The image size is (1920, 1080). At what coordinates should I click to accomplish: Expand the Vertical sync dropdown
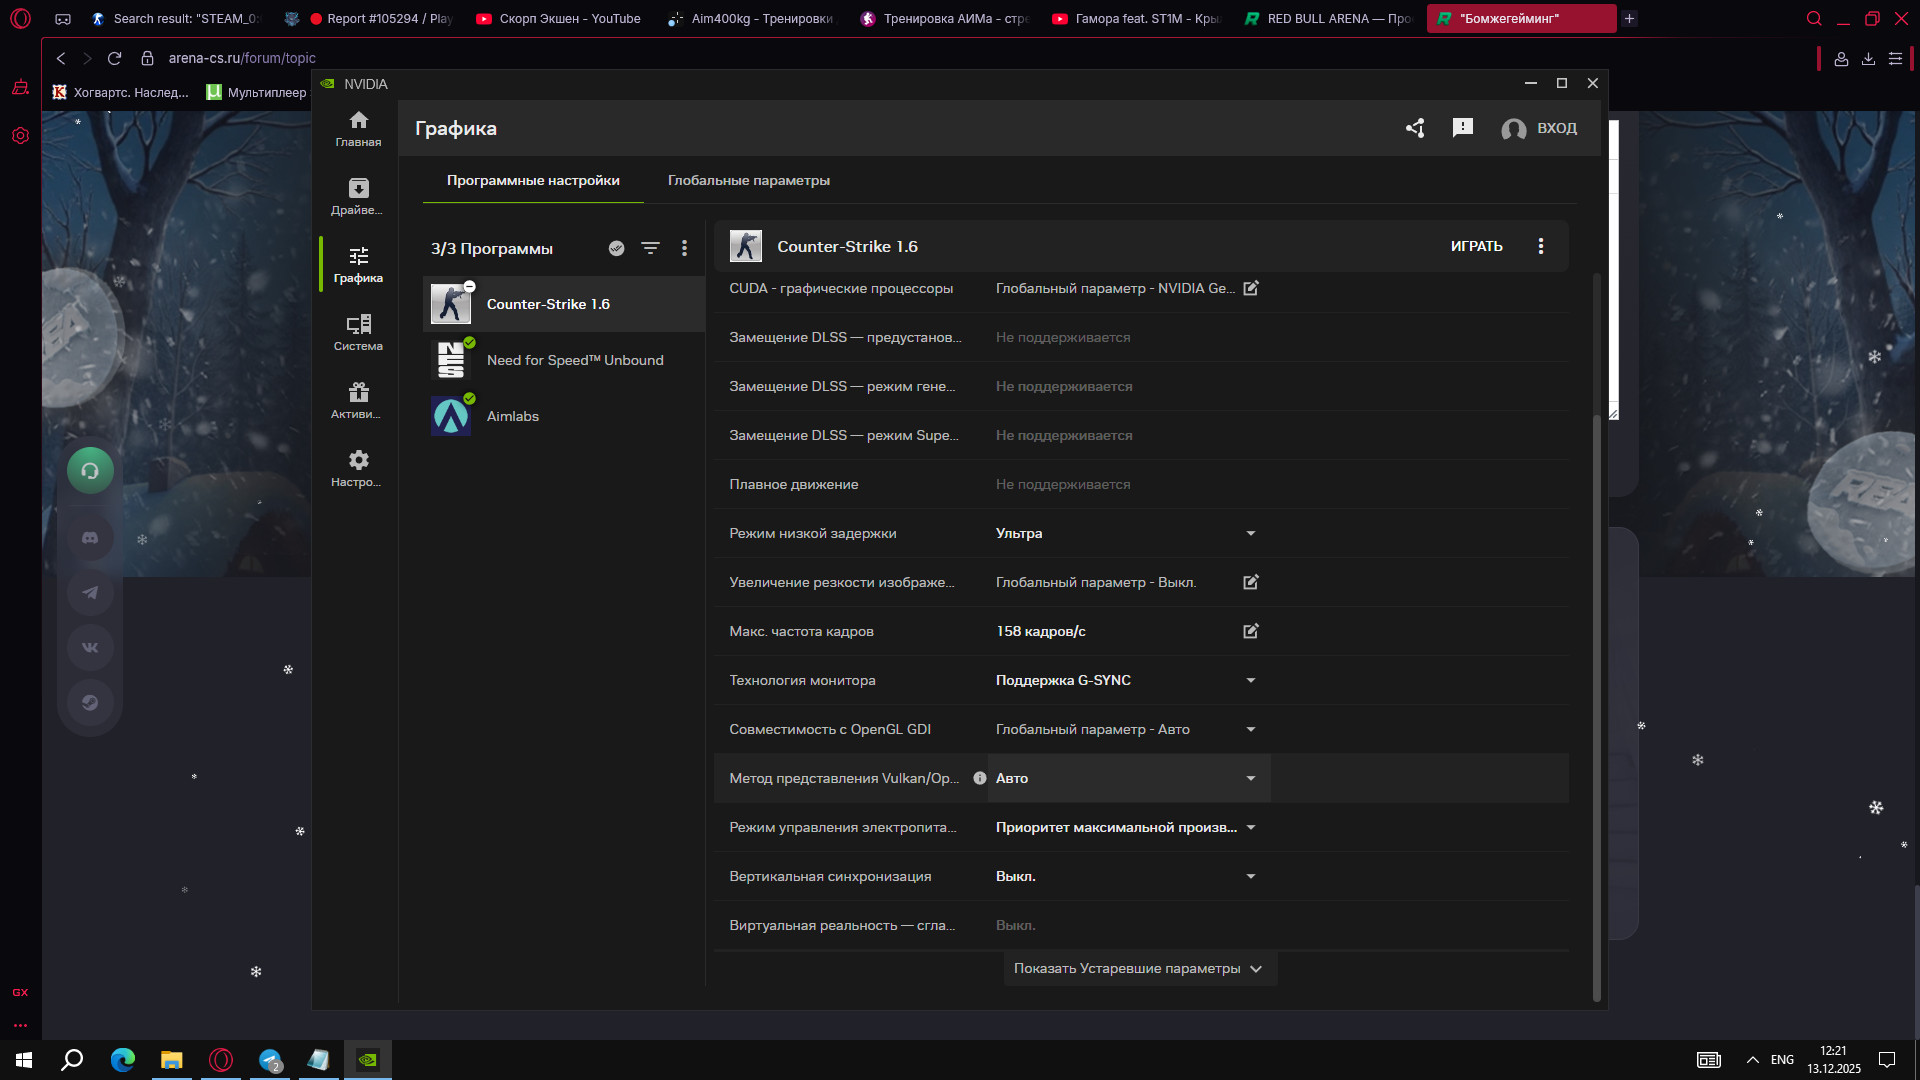[x=1251, y=876]
